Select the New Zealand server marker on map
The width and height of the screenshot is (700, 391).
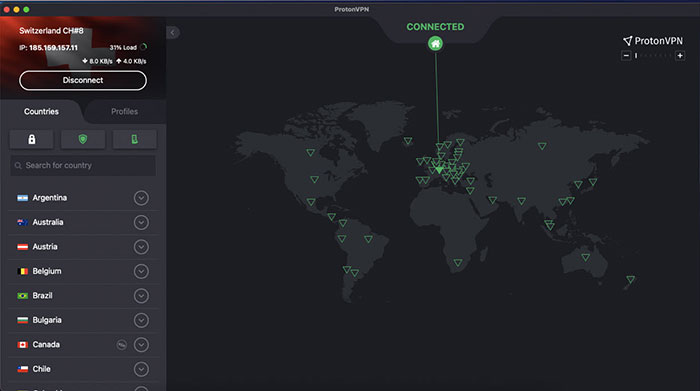(630, 280)
